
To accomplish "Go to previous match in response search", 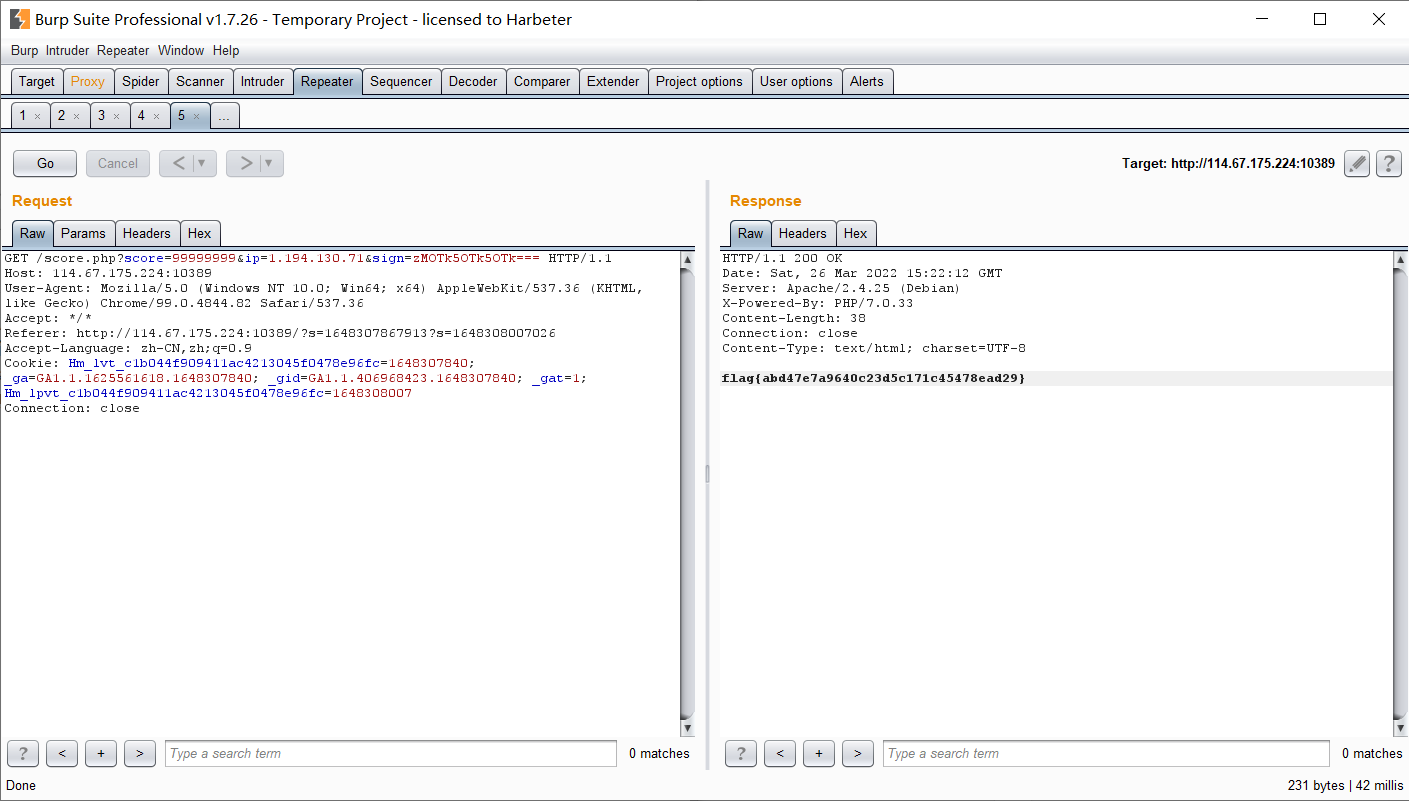I will pyautogui.click(x=780, y=753).
